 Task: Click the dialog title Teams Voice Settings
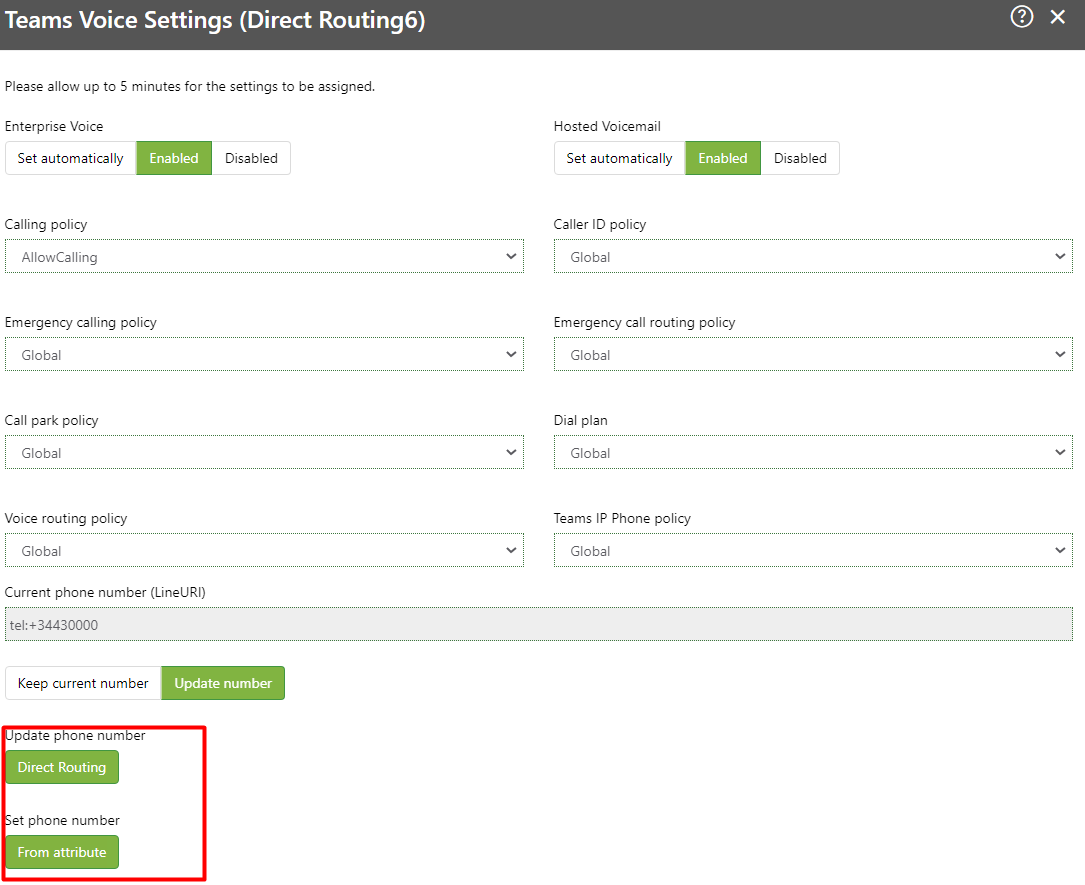tap(215, 20)
